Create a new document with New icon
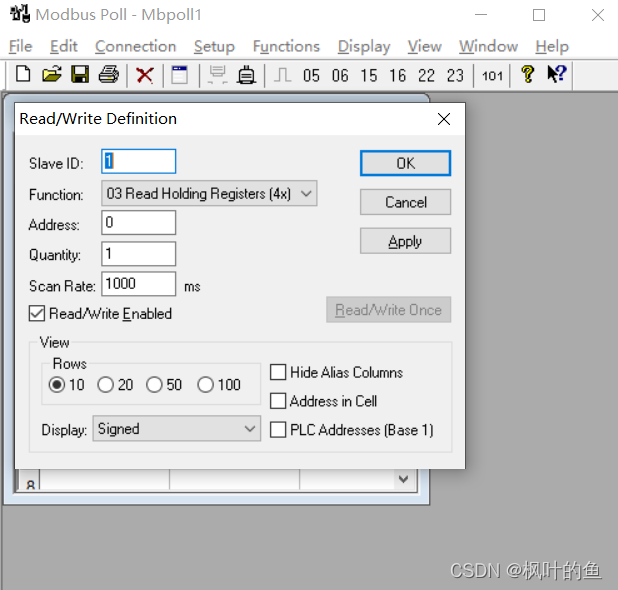Viewport: 618px width, 590px height. [23, 74]
